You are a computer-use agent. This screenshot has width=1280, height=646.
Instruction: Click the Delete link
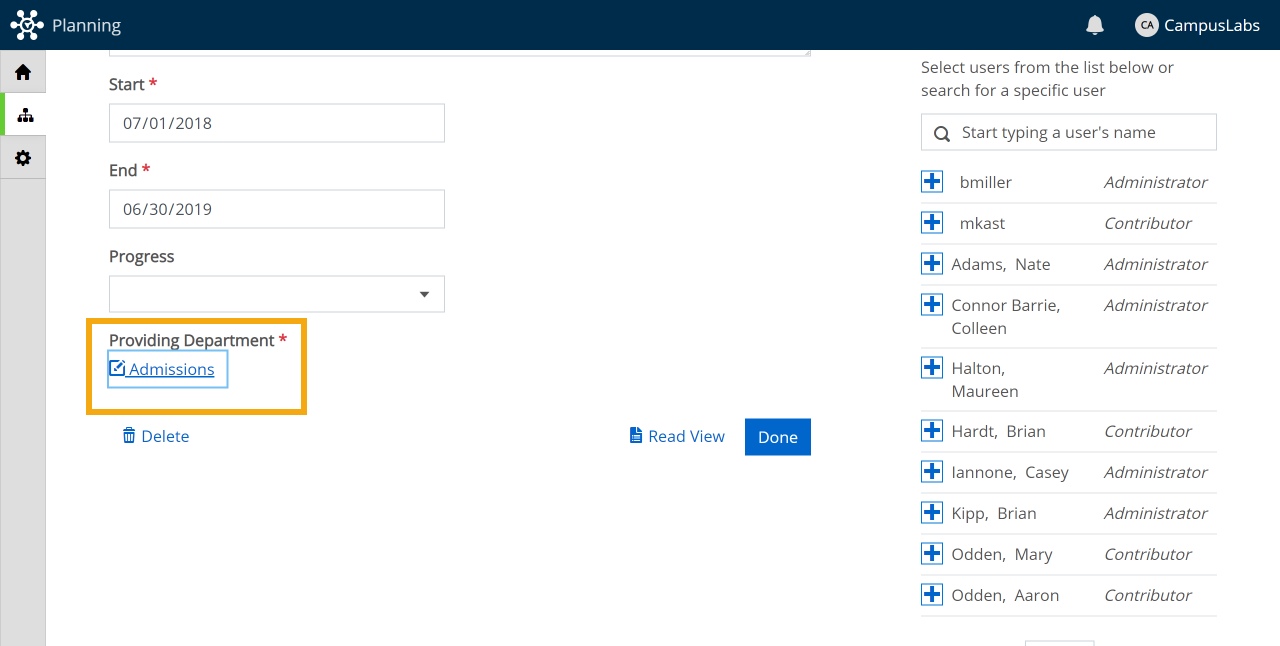tap(156, 436)
